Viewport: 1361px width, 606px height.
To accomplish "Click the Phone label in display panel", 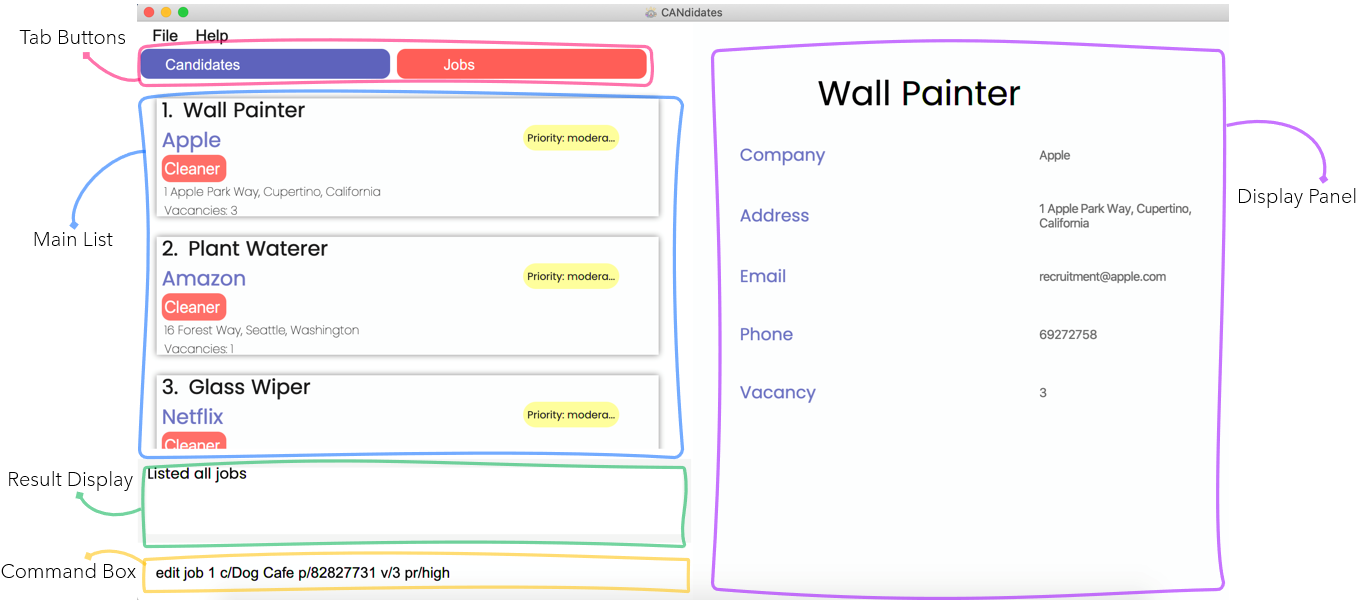I will [766, 335].
